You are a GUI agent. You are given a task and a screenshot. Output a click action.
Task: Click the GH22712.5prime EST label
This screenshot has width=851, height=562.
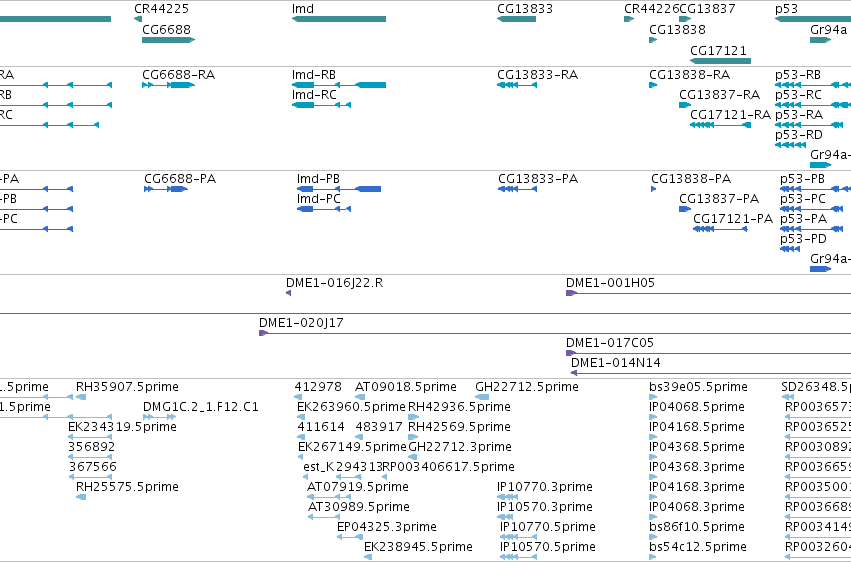point(526,387)
